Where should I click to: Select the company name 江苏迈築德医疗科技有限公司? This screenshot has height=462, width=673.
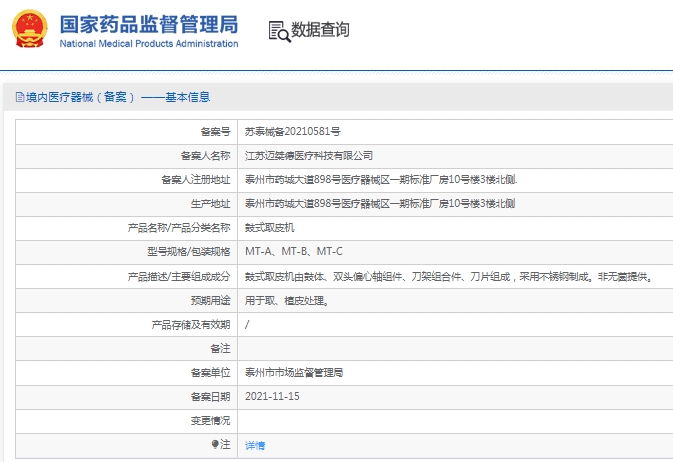pos(309,155)
